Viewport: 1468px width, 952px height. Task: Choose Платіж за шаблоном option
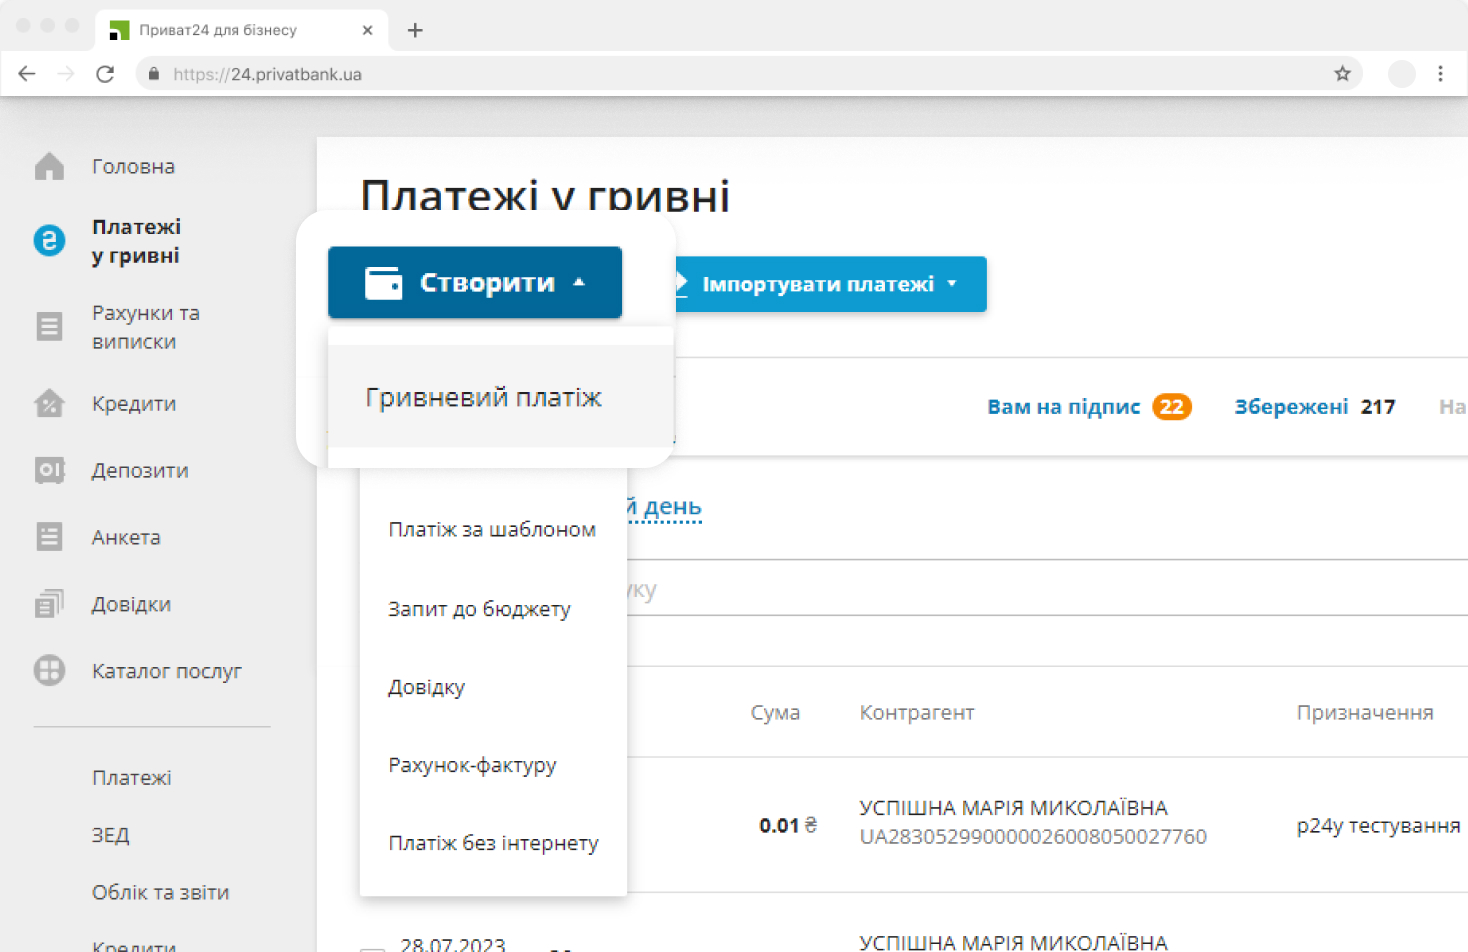[x=491, y=529]
